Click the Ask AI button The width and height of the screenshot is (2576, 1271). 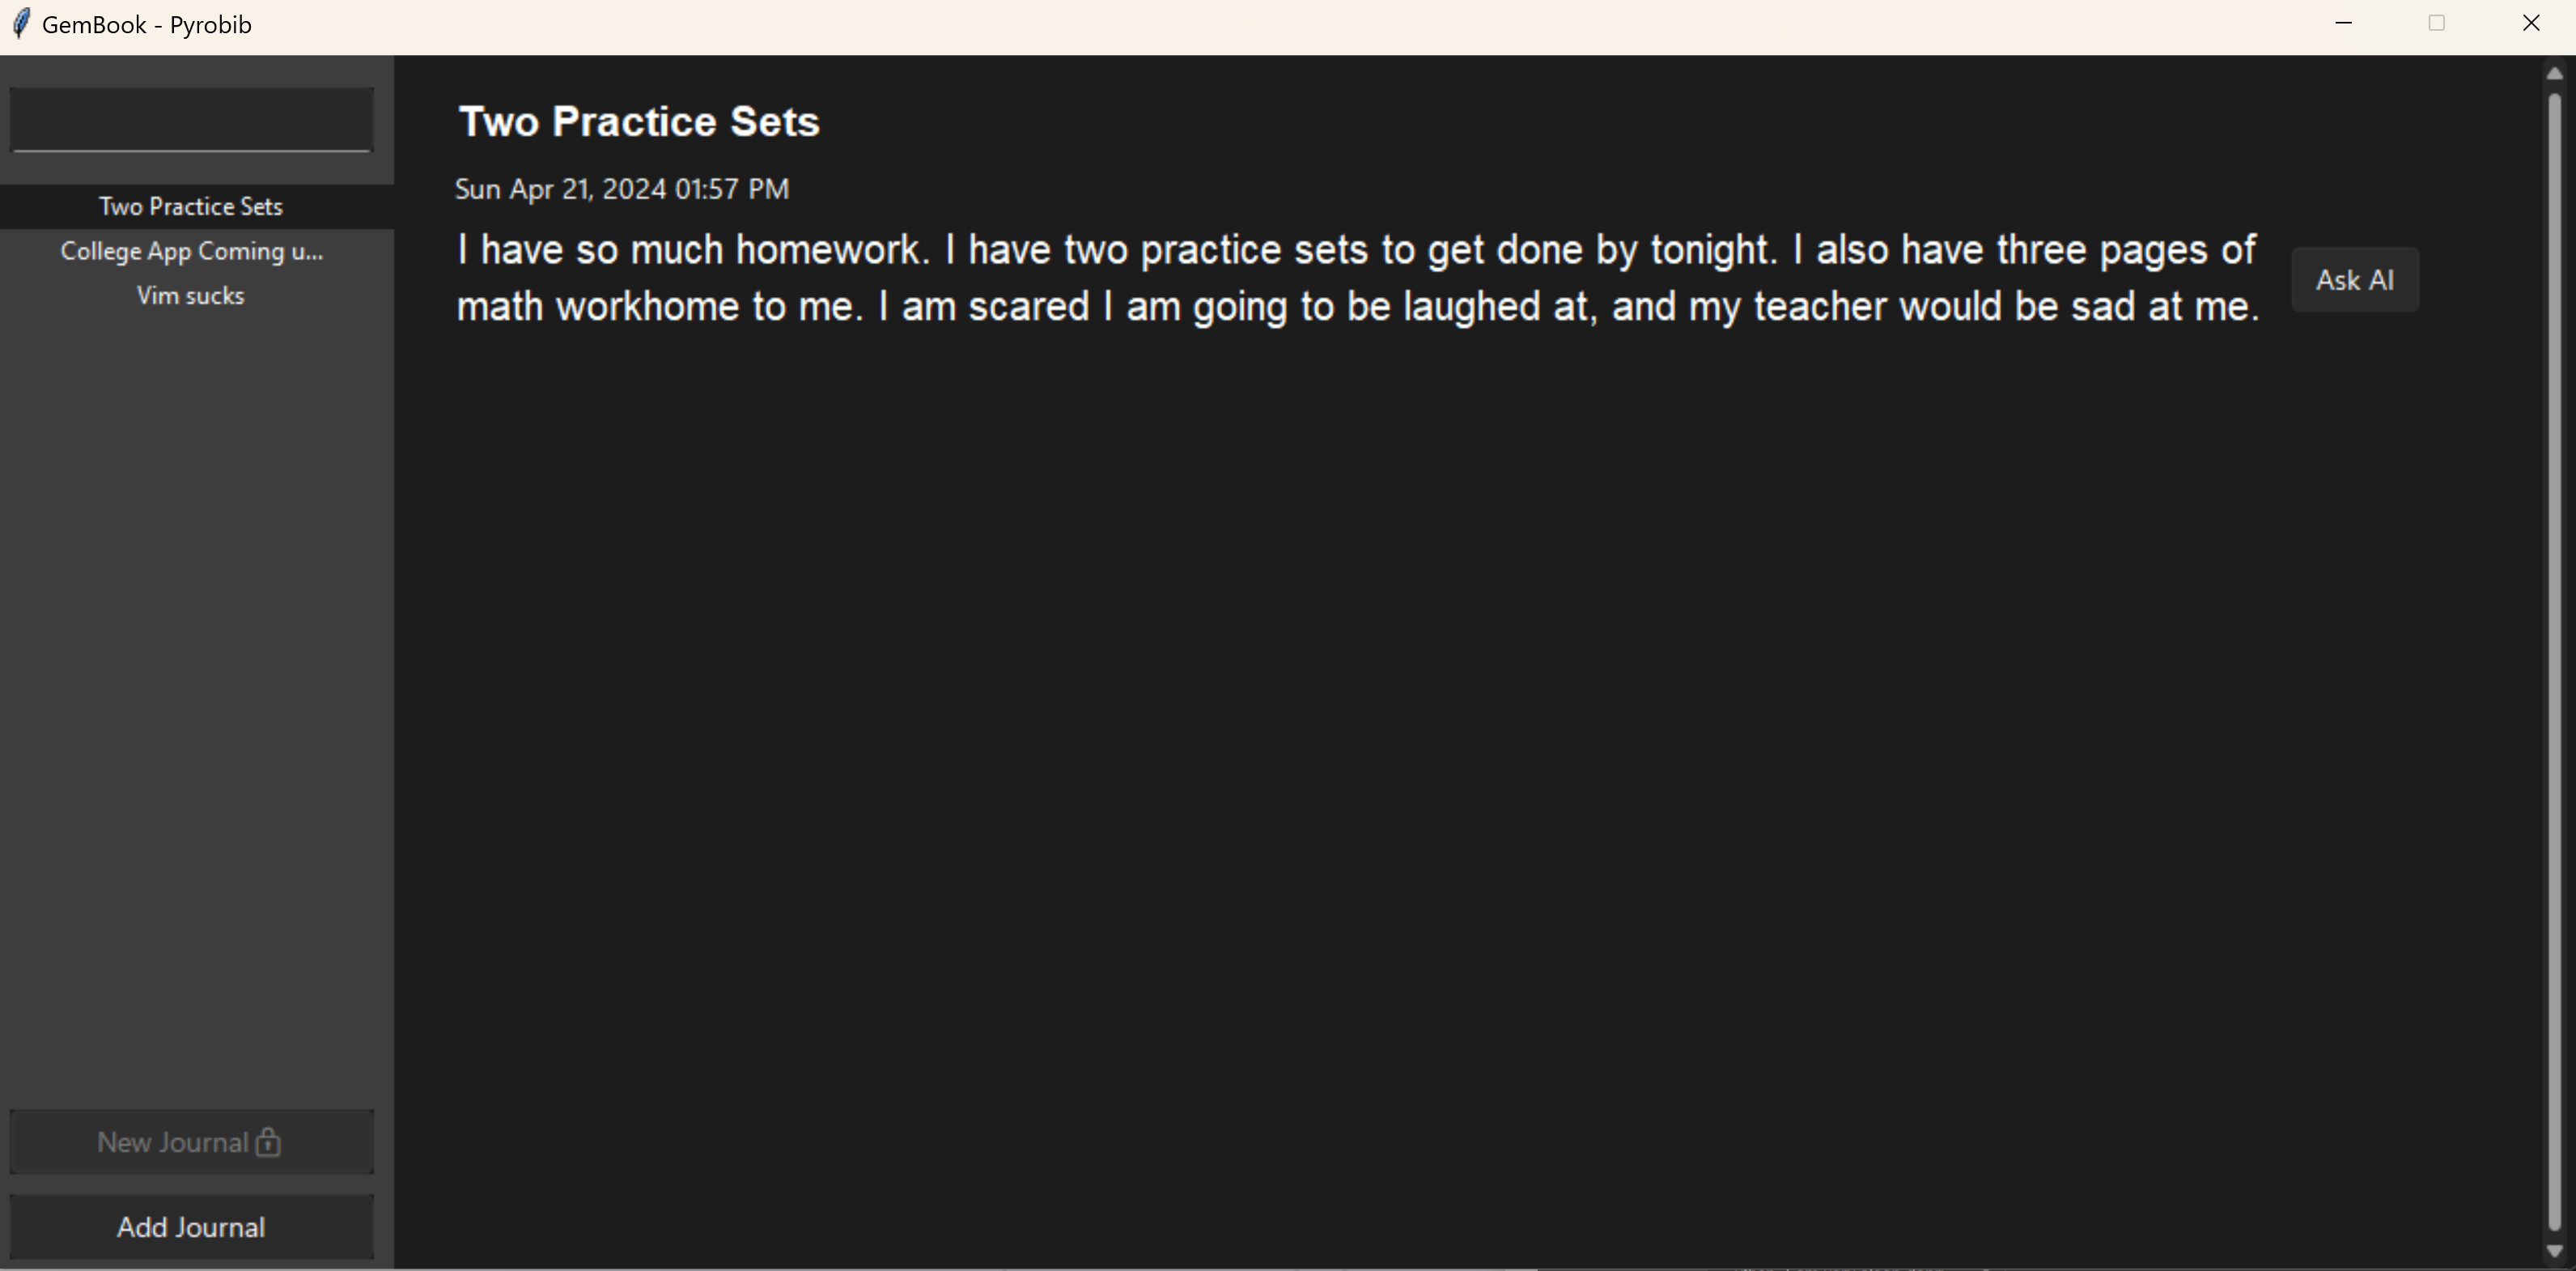(2355, 280)
